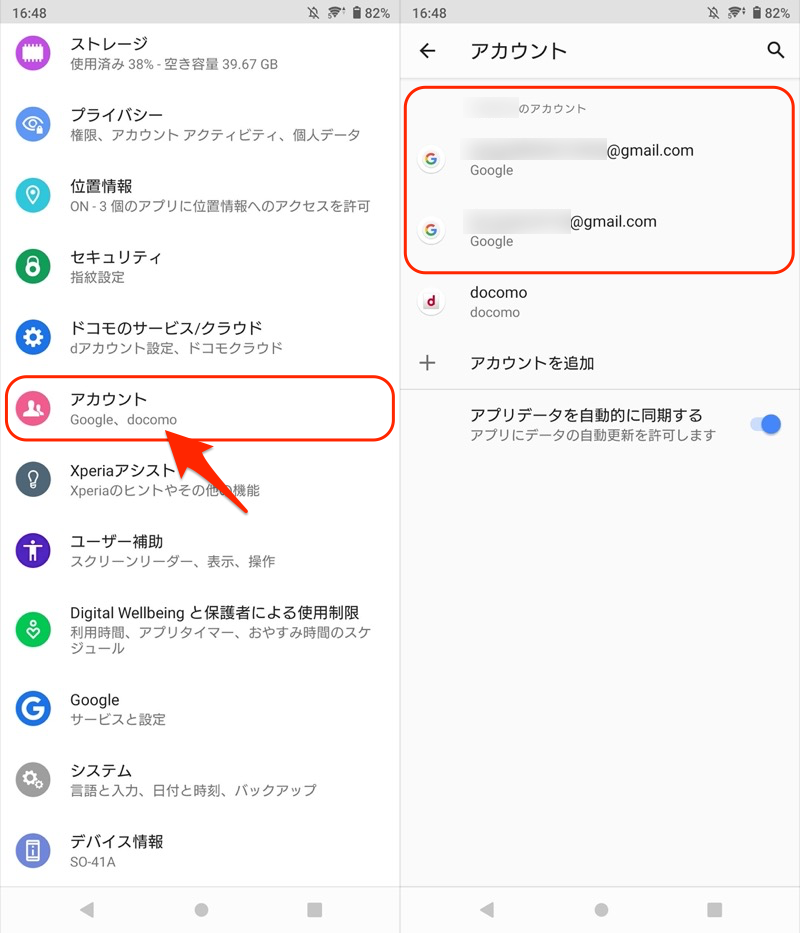Tap the Security padlock icon
Viewport: 800px width, 933px height.
point(33,266)
